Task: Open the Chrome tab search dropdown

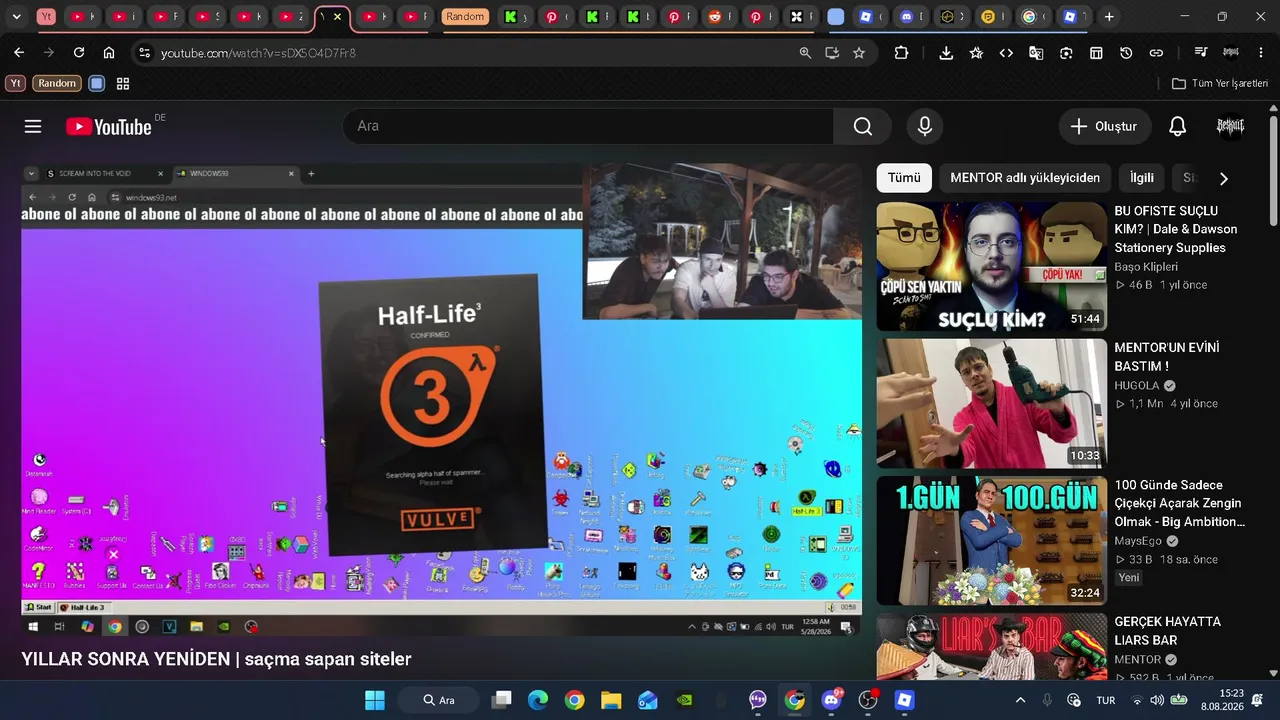Action: coord(16,17)
